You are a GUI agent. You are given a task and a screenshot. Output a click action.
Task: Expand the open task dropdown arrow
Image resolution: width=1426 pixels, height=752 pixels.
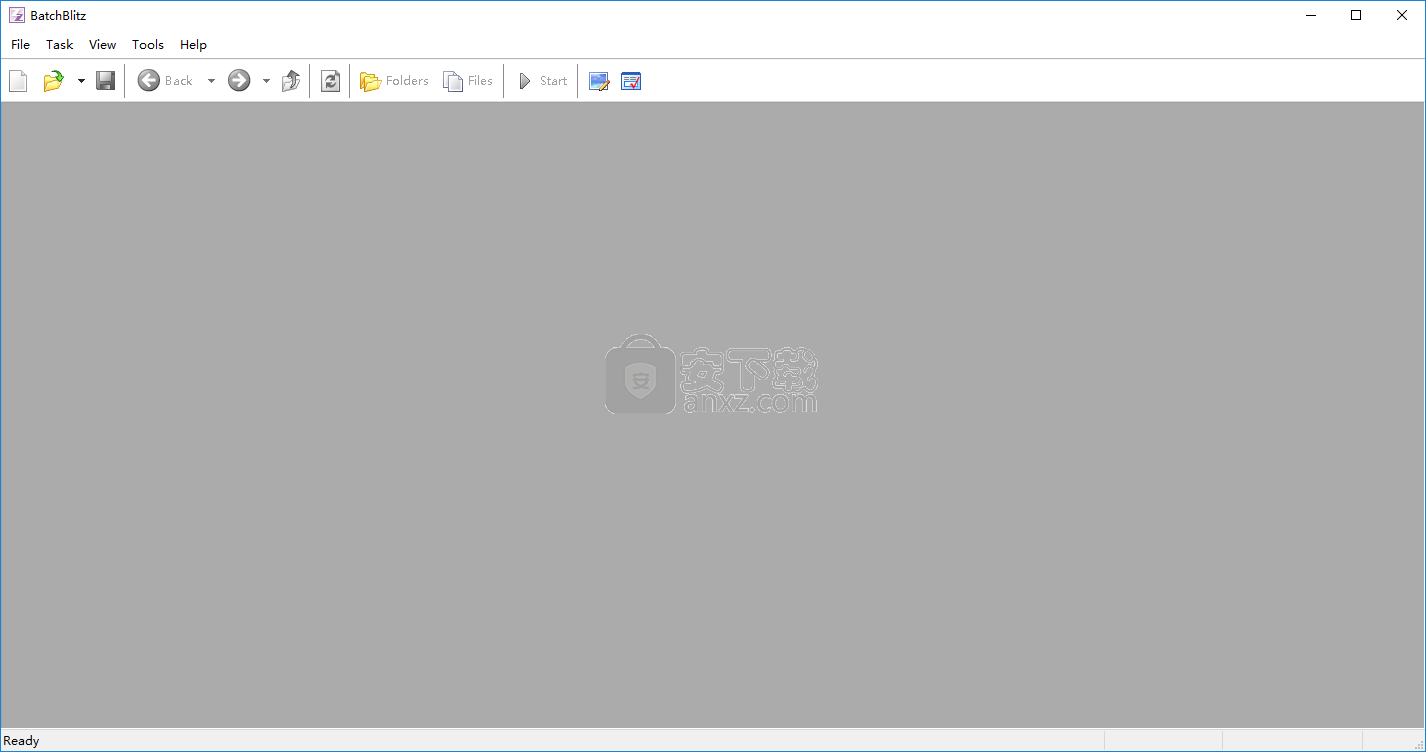[x=81, y=81]
